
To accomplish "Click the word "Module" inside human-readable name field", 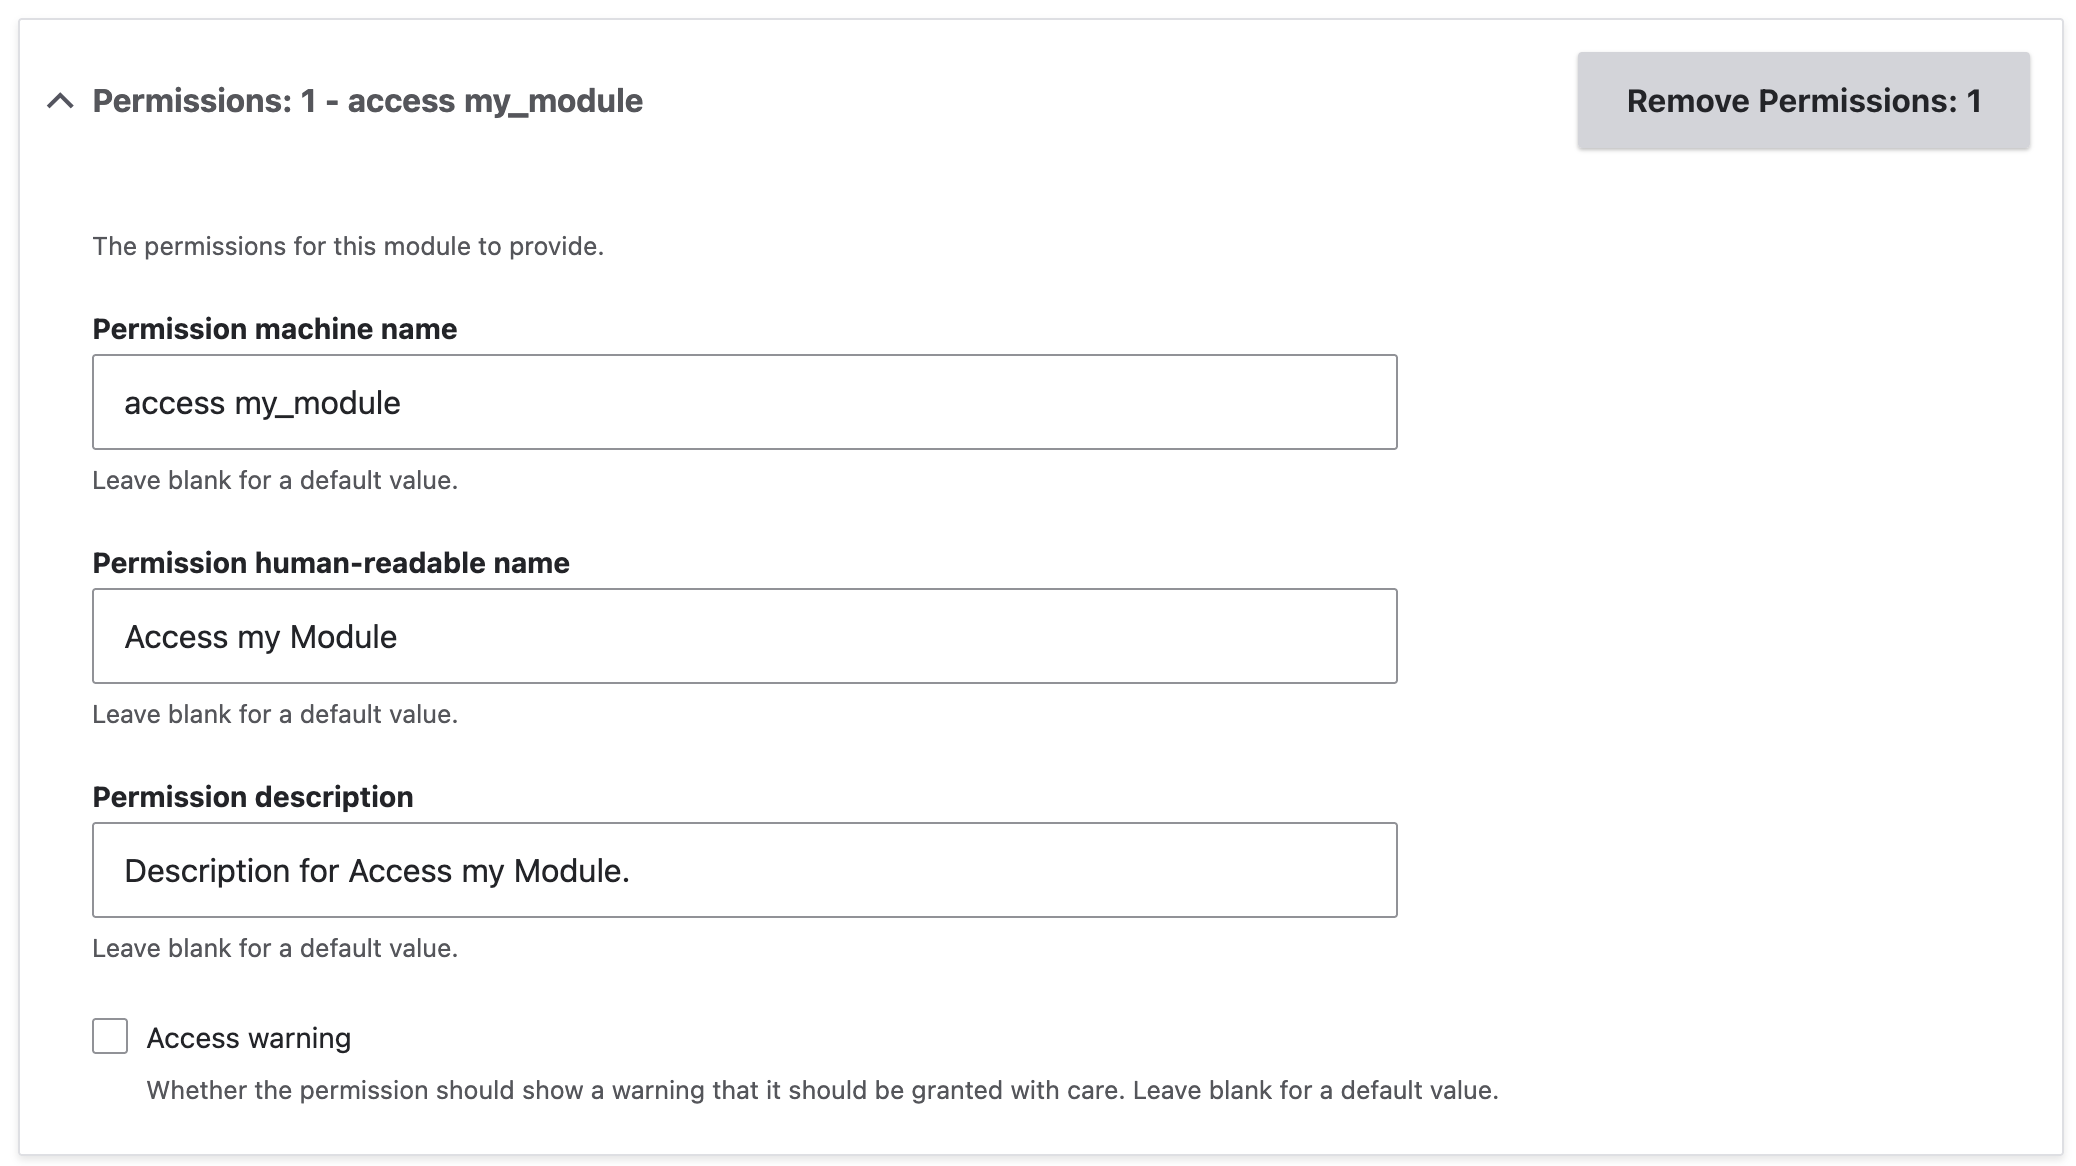I will pyautogui.click(x=343, y=637).
